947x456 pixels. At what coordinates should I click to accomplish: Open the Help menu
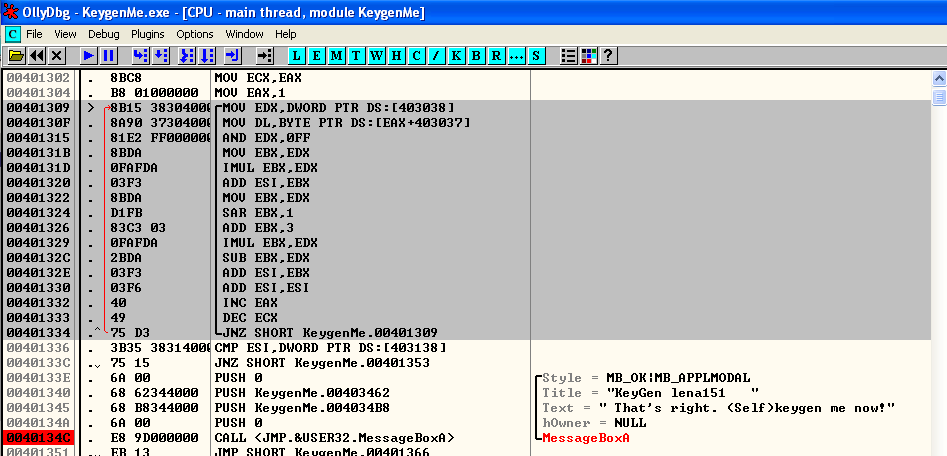(286, 34)
